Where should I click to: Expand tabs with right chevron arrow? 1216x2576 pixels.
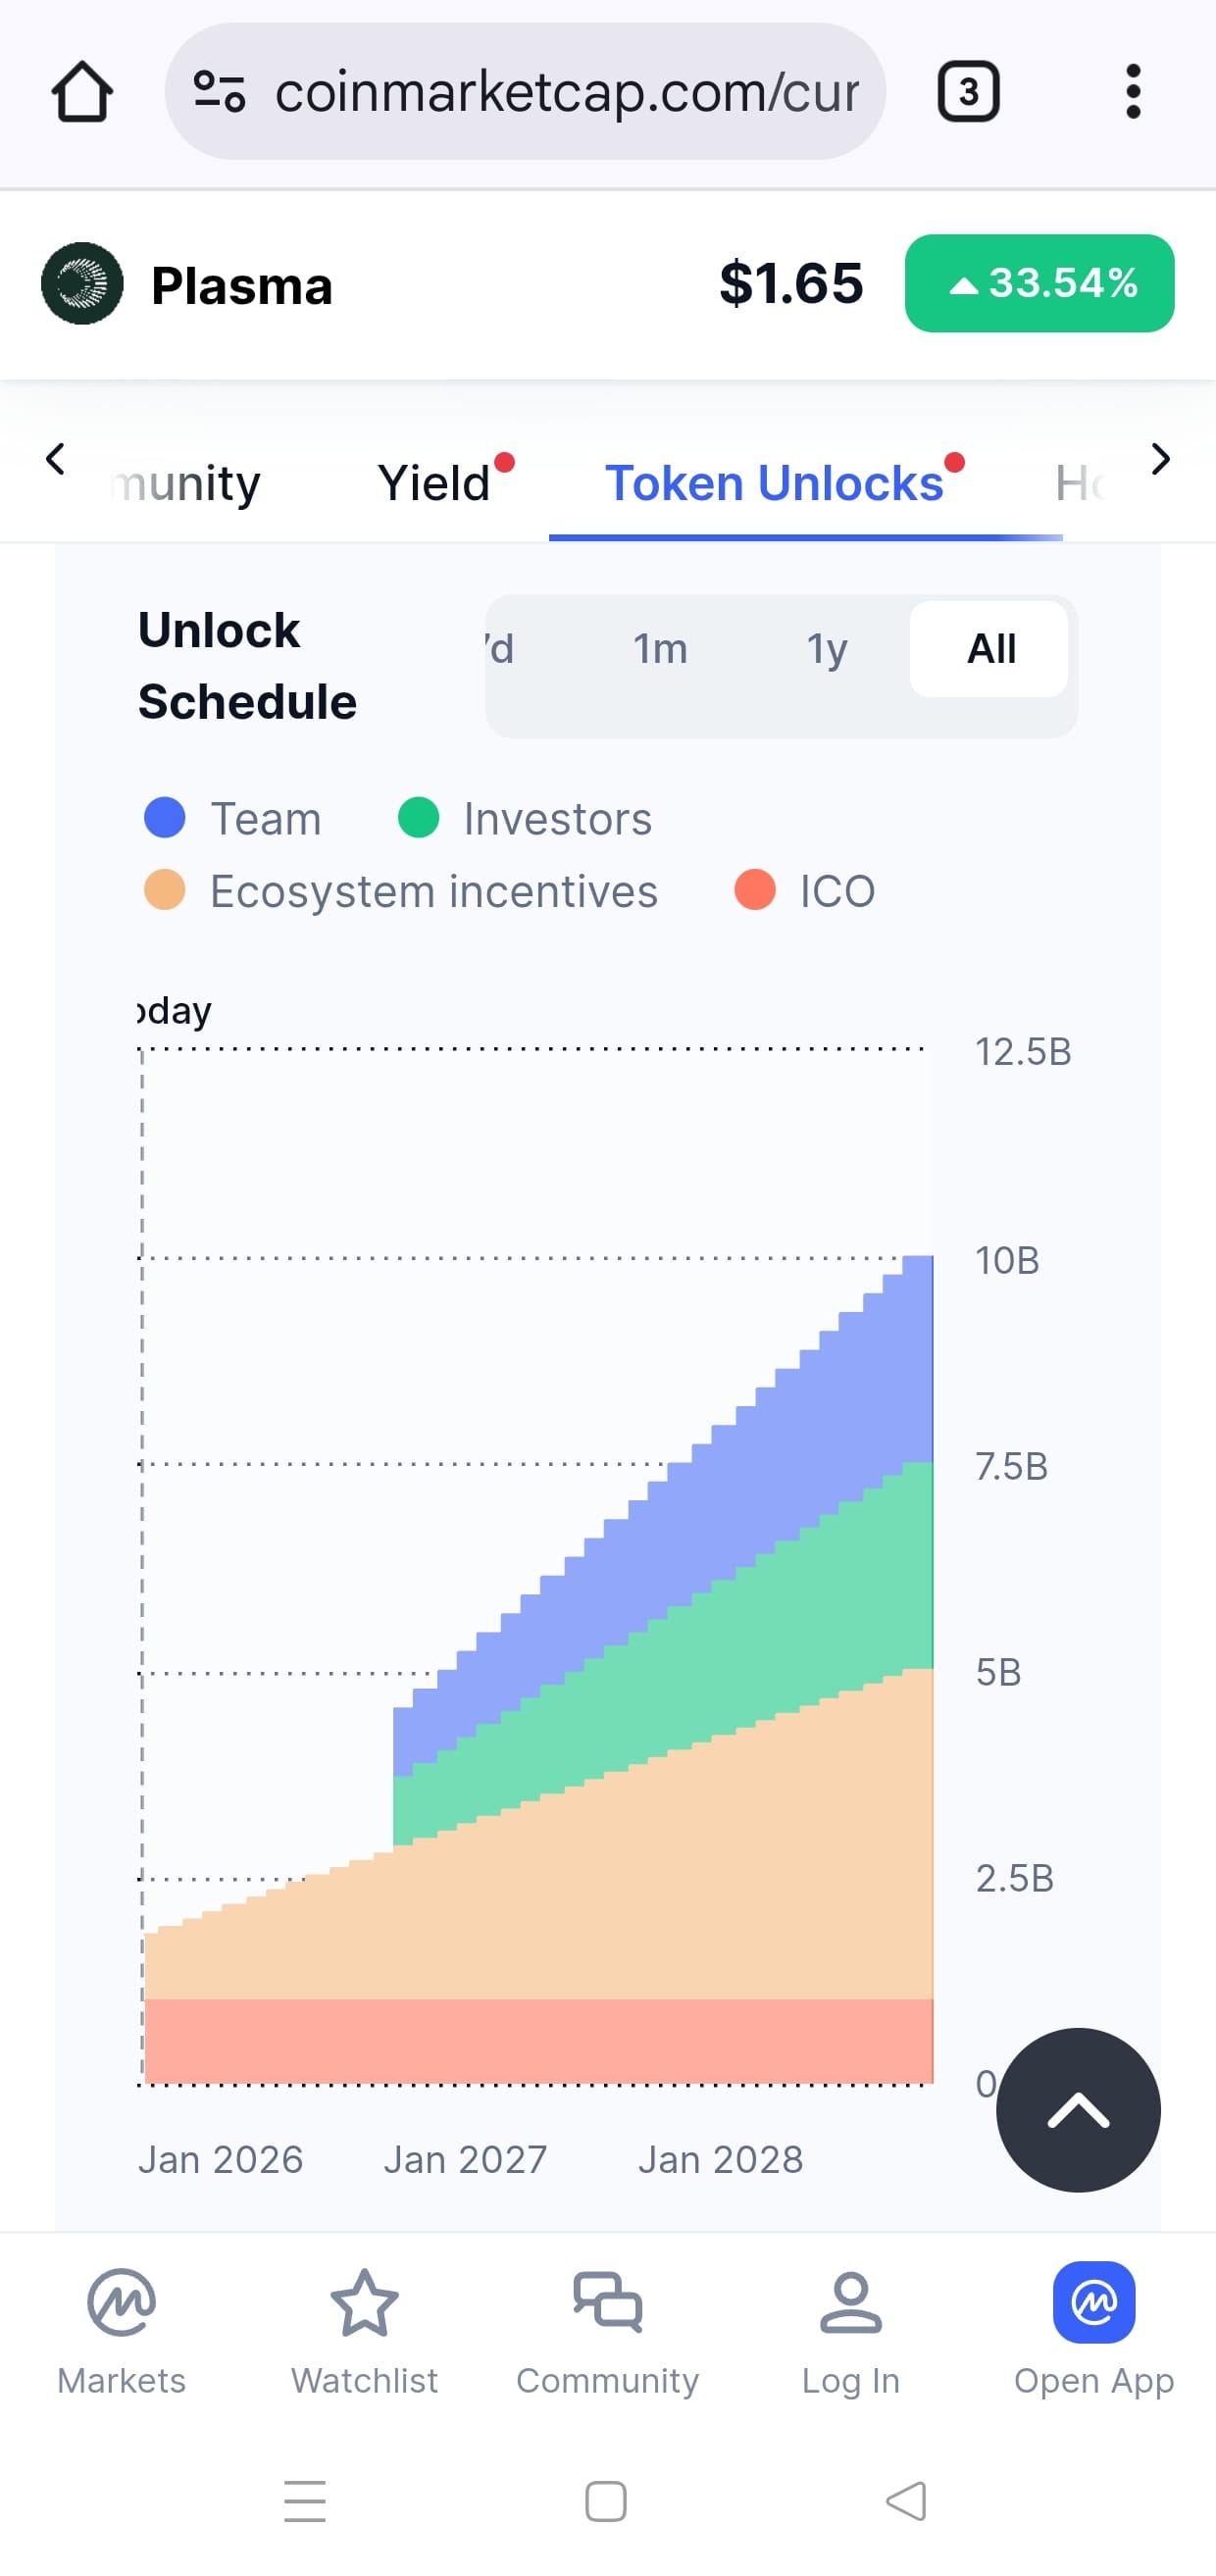click(1160, 460)
